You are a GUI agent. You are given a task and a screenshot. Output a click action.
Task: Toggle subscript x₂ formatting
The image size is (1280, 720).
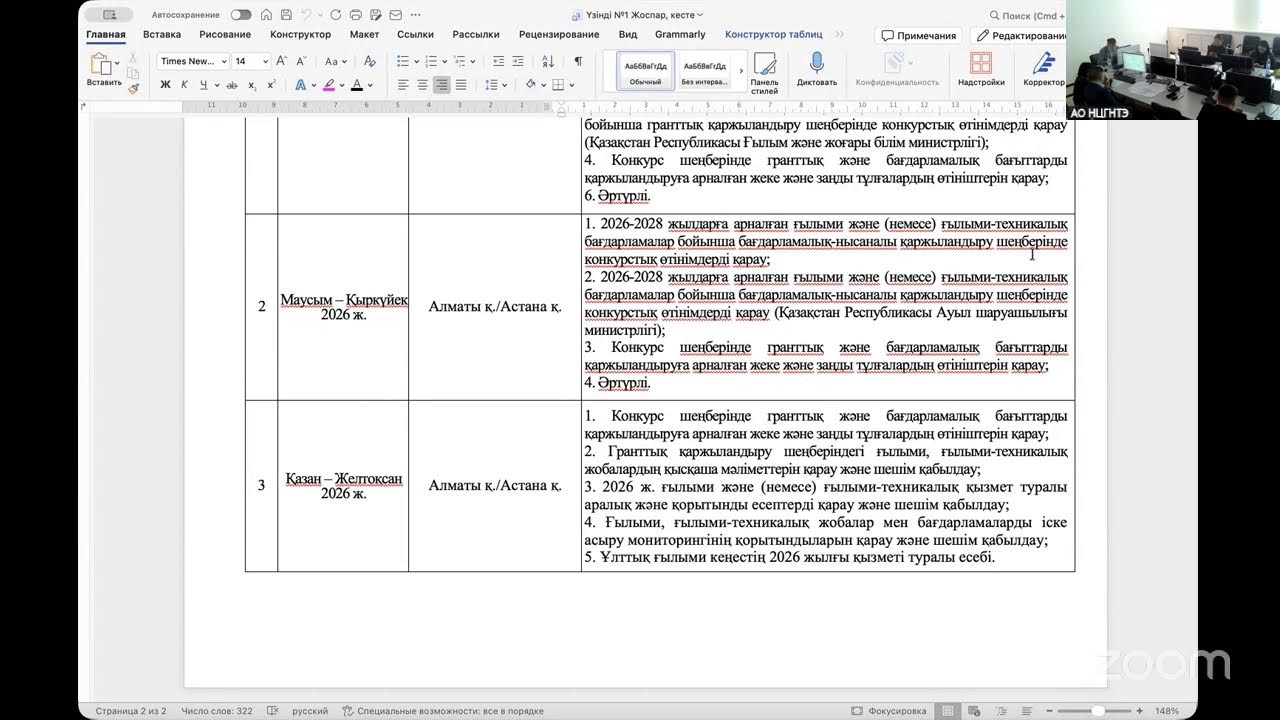pyautogui.click(x=252, y=85)
